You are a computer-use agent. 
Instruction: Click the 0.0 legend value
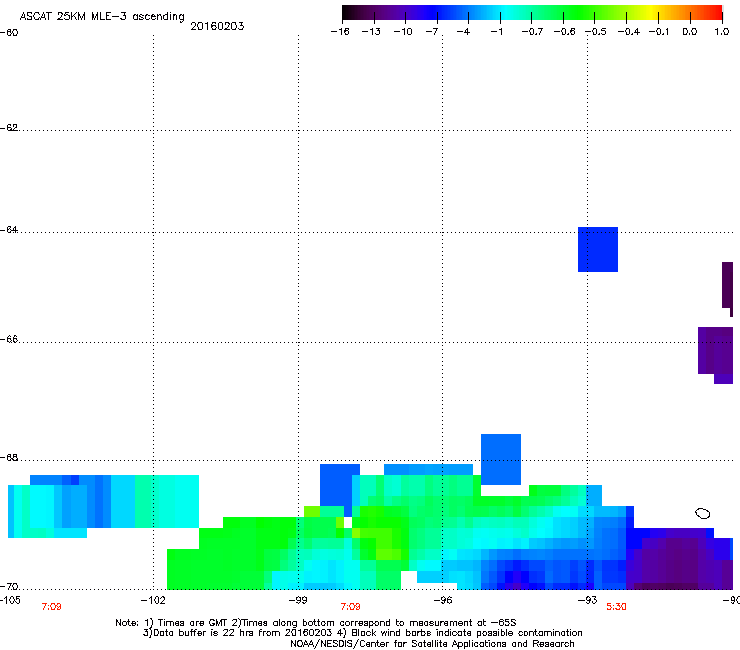pos(690,32)
